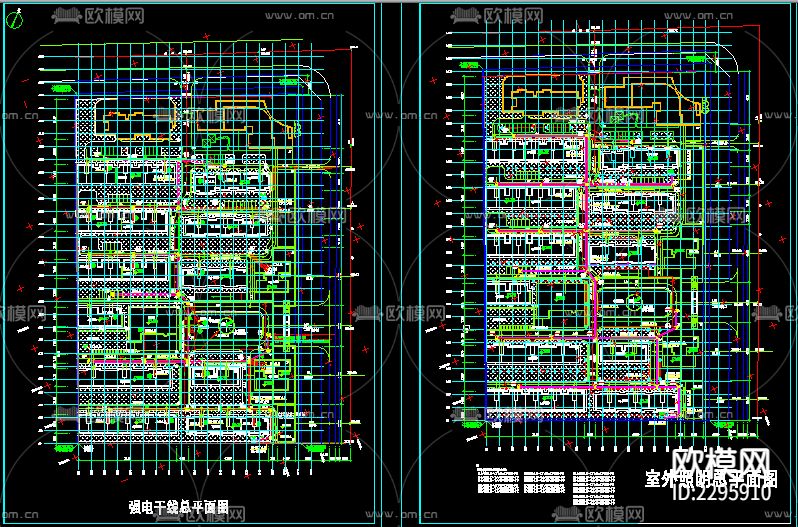Select the title text 室外照明总平面图
Screen dimensions: 798x527
pyautogui.click(x=711, y=479)
